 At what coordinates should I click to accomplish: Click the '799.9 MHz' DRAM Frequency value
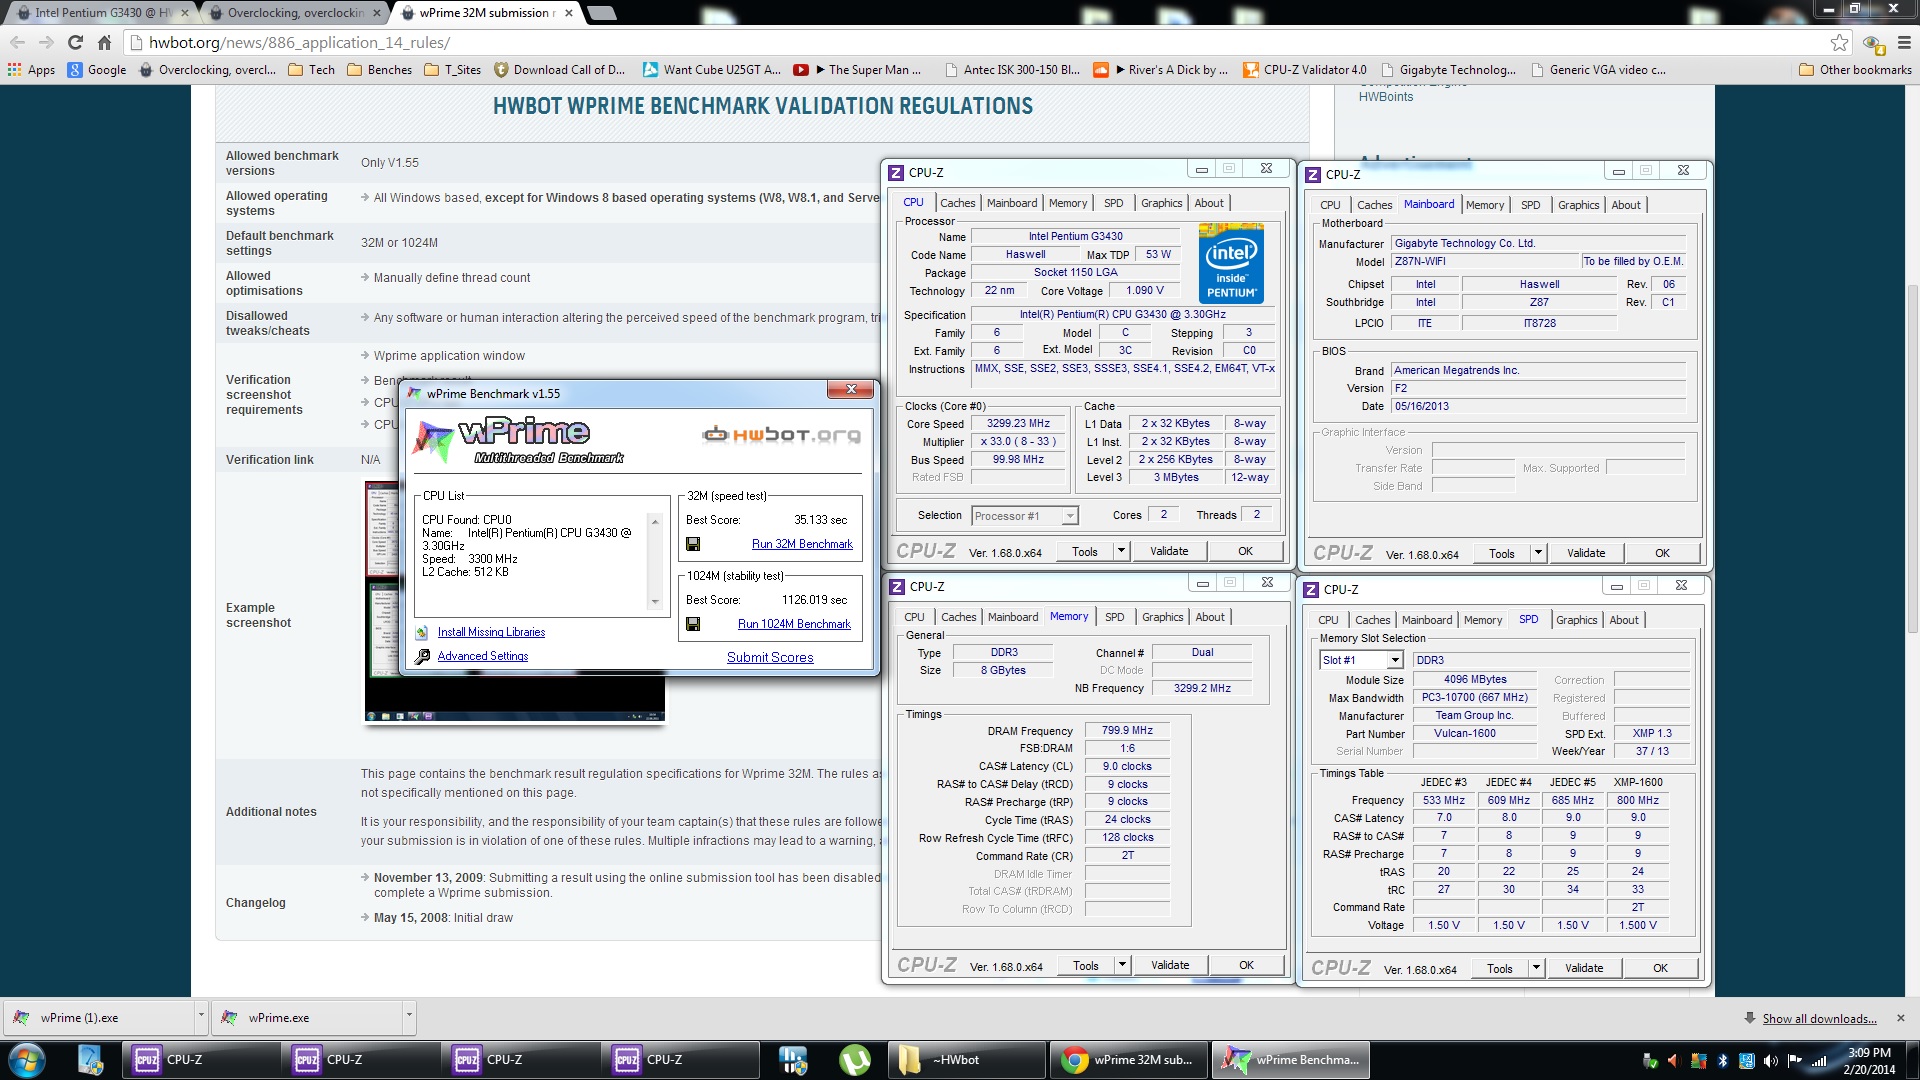tap(1127, 730)
